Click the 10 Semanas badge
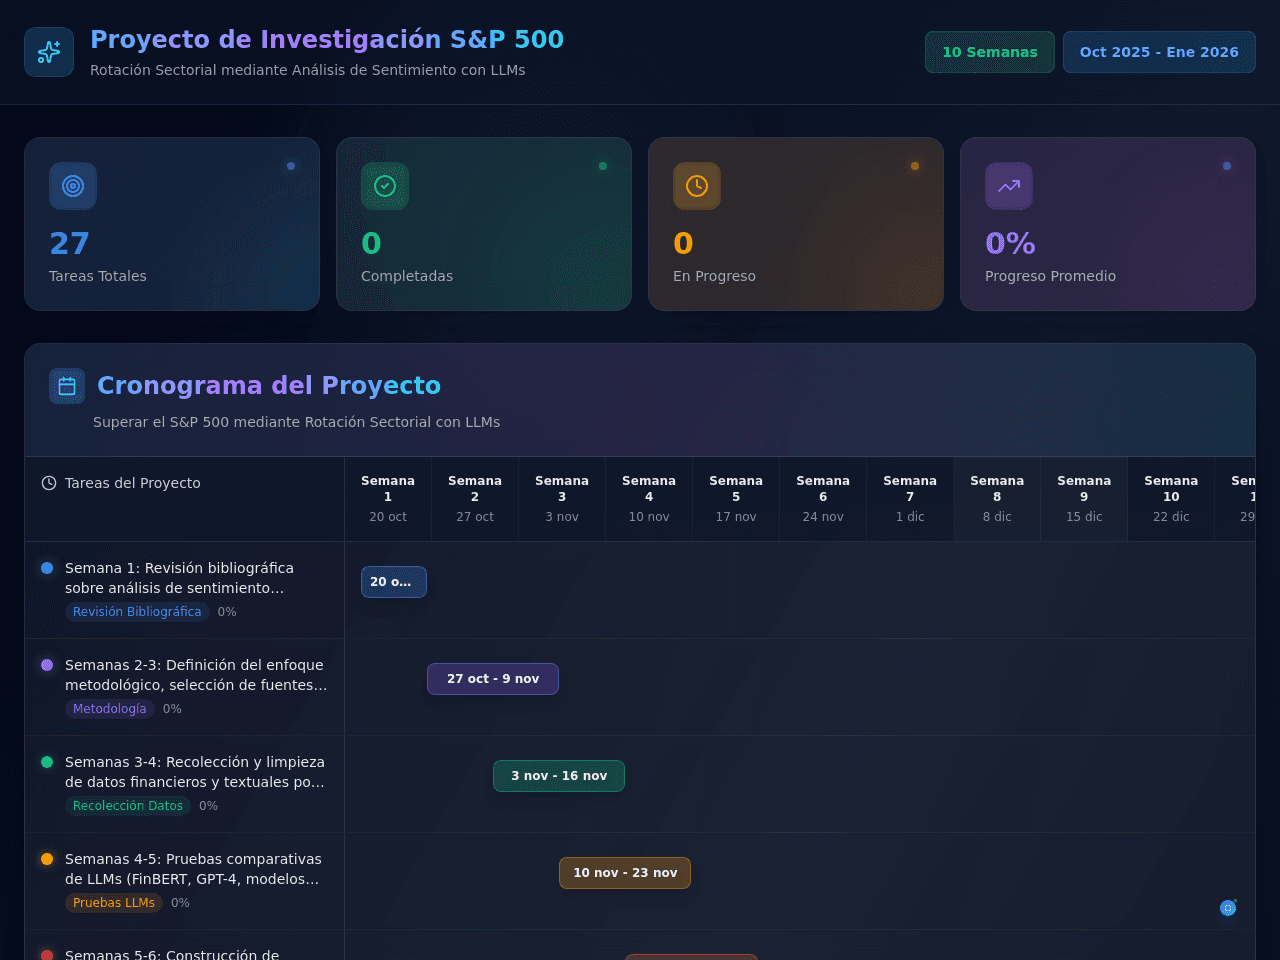Viewport: 1280px width, 960px height. point(990,52)
